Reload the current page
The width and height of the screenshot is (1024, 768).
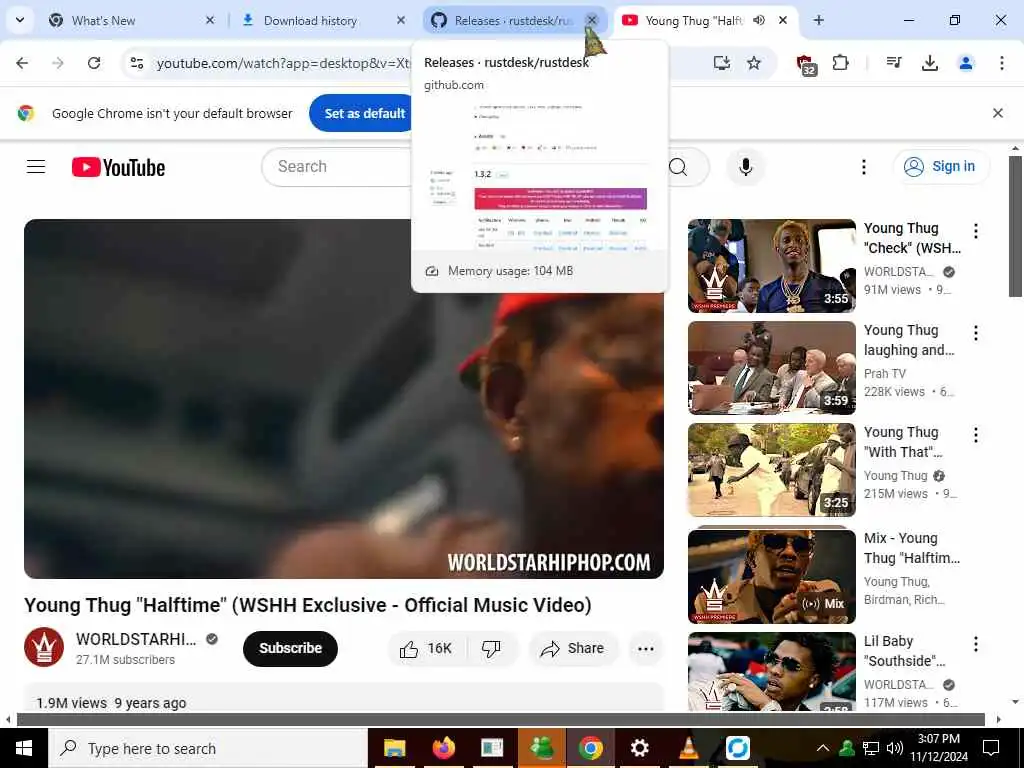pyautogui.click(x=94, y=63)
